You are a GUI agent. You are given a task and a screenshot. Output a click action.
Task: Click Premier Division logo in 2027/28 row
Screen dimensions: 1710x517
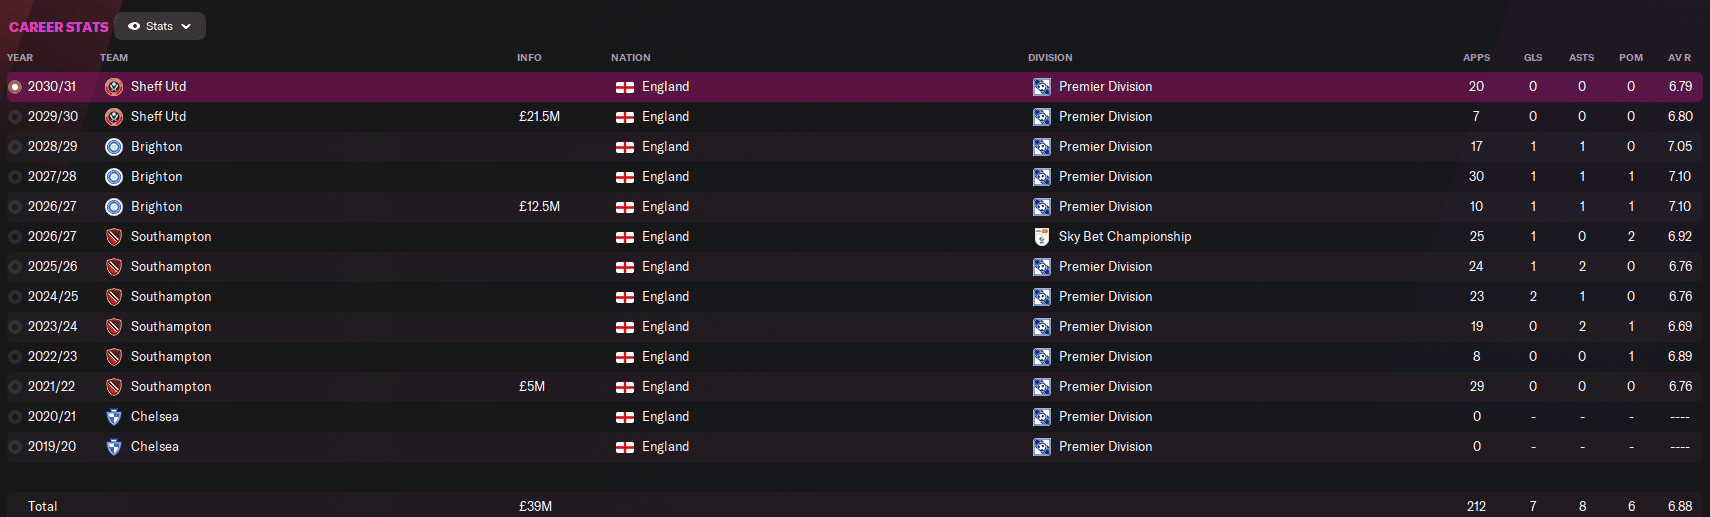pos(1041,177)
